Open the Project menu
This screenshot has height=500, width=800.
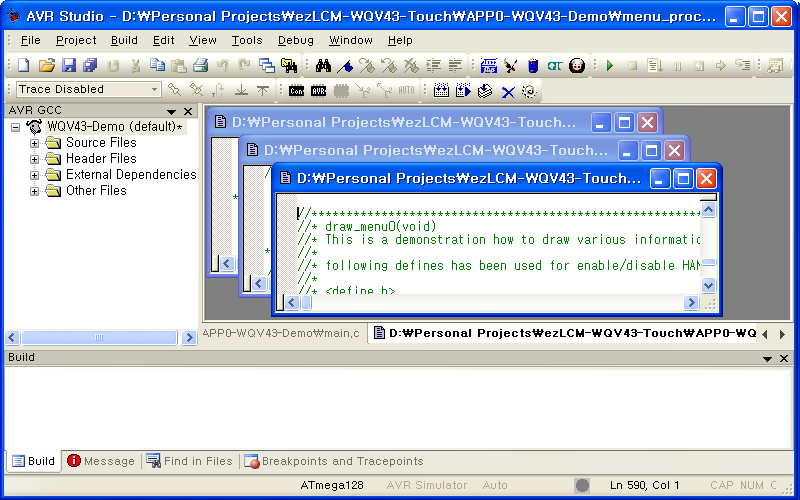(x=76, y=40)
